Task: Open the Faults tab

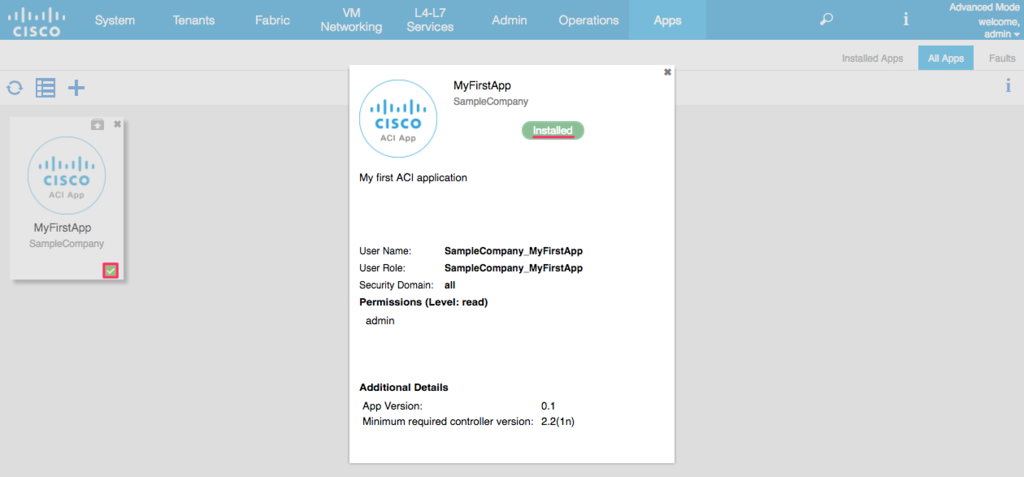Action: [x=1002, y=58]
